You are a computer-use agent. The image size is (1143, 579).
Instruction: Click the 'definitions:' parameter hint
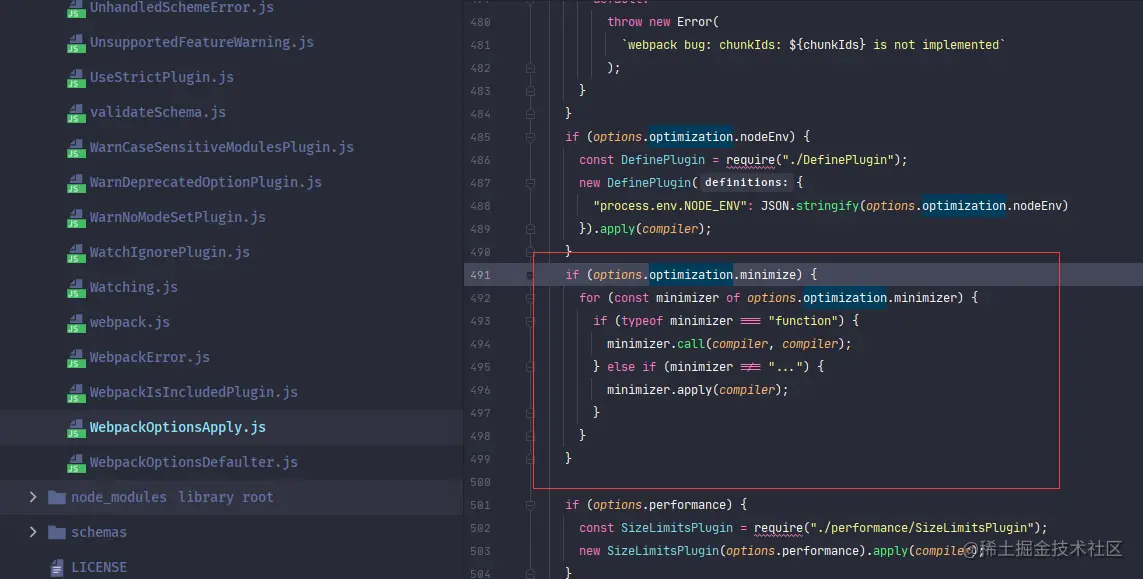(746, 182)
